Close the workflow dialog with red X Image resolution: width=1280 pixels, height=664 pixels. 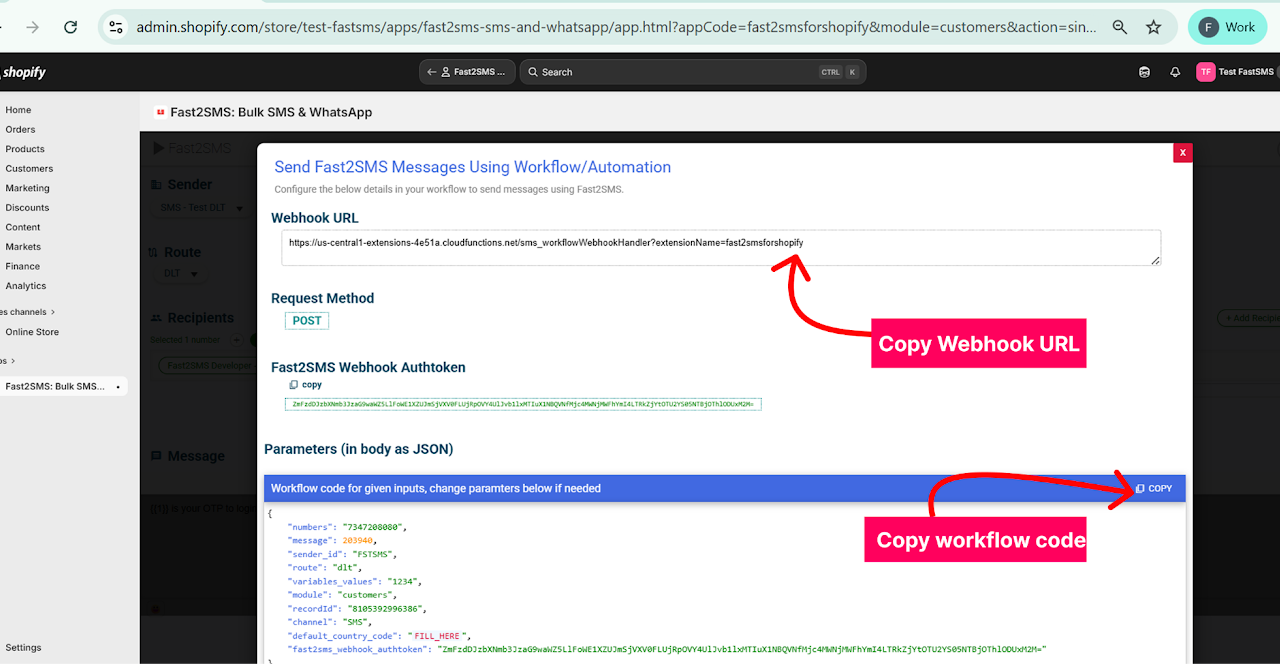(1182, 152)
